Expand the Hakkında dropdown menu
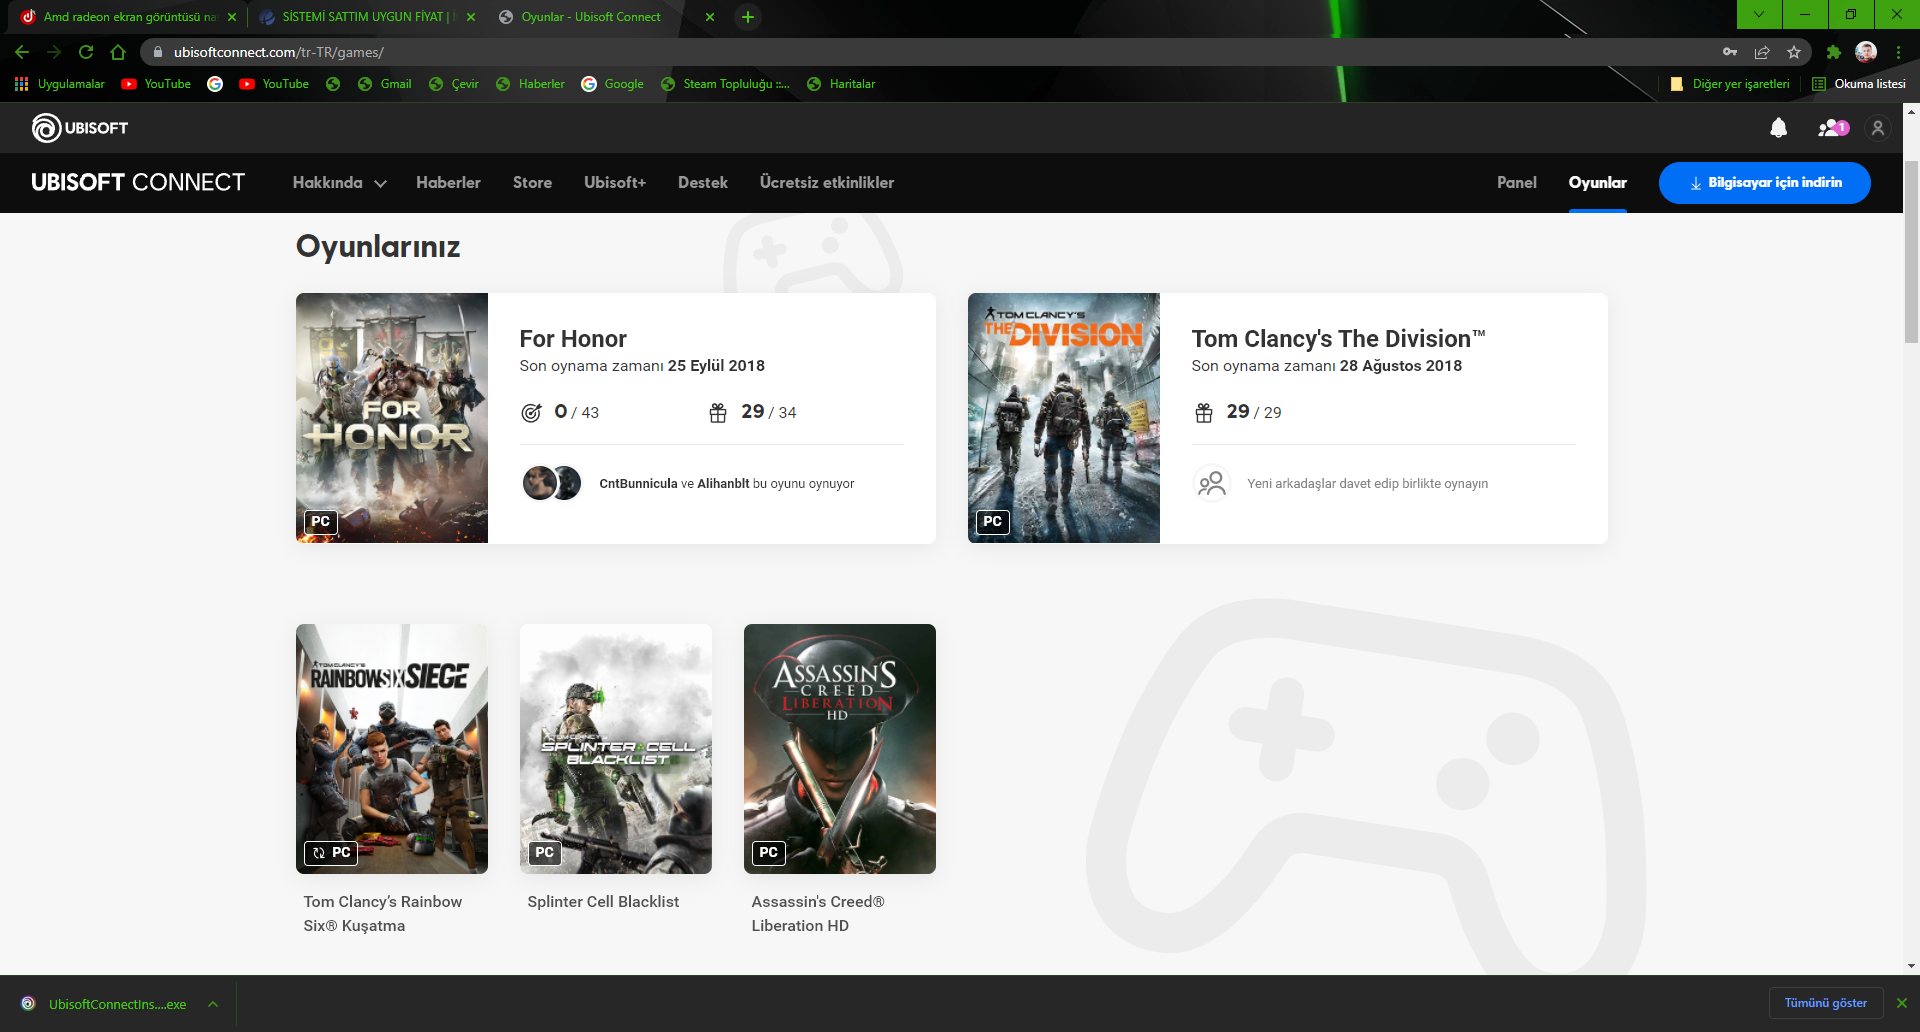This screenshot has height=1032, width=1920. (x=339, y=183)
